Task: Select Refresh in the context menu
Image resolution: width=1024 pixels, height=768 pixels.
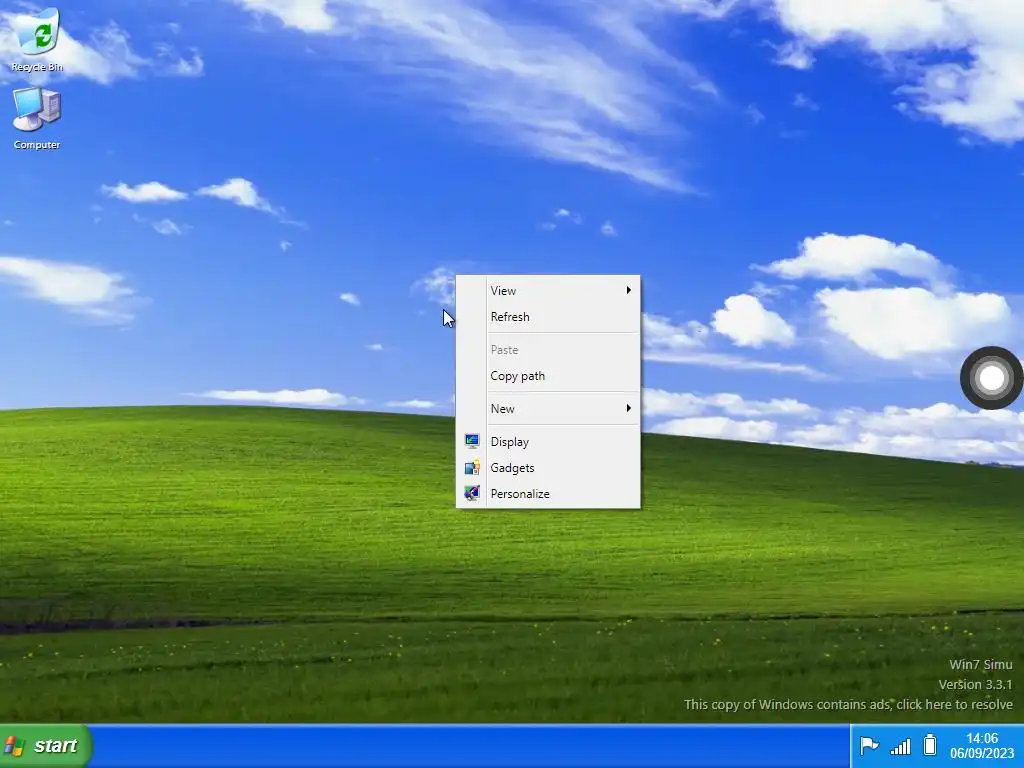Action: (x=548, y=317)
